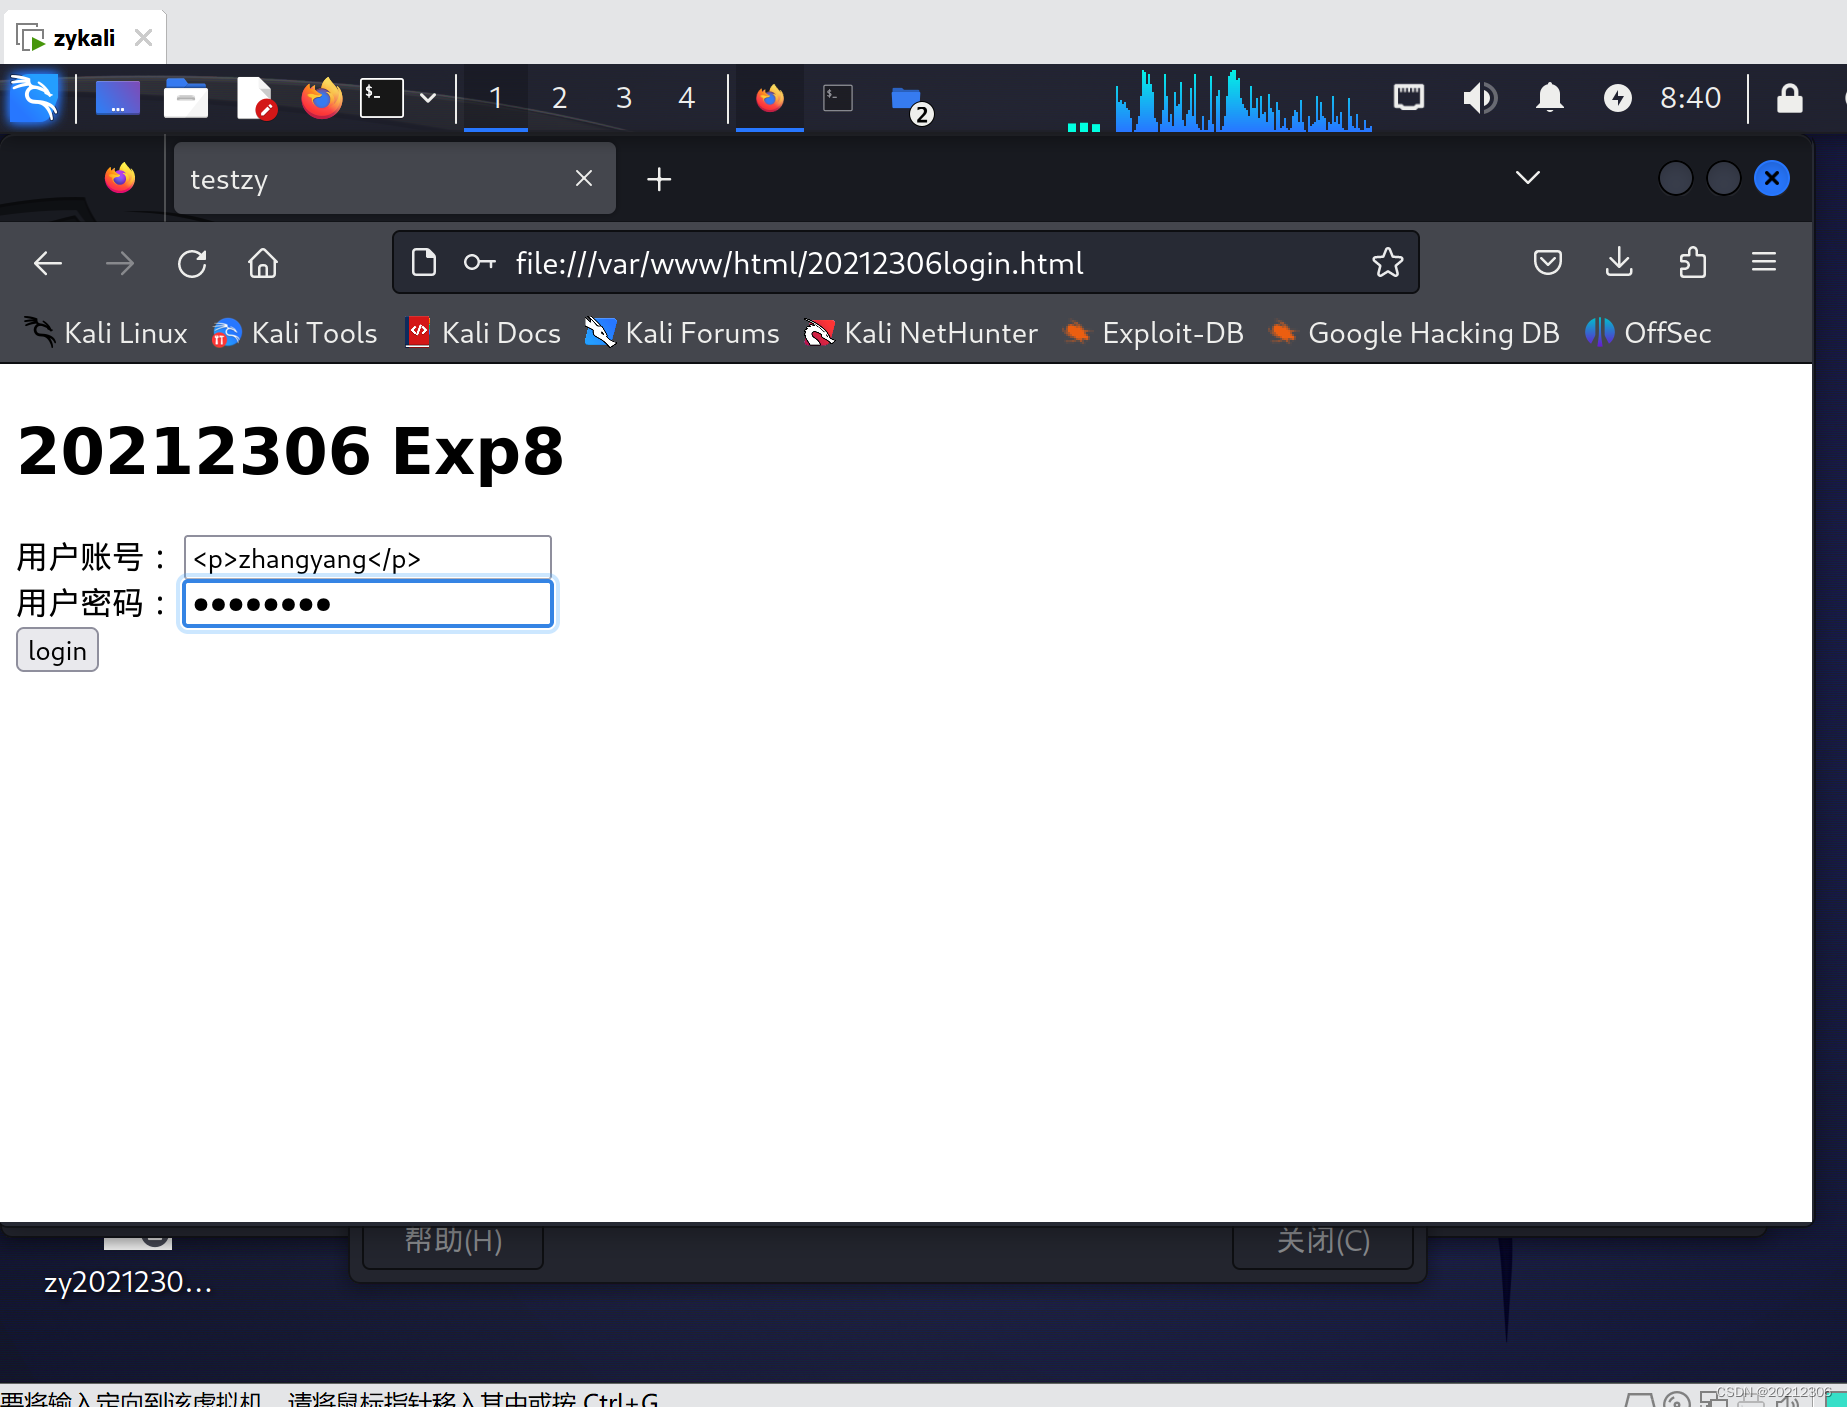Click the 用户密码 password input field

click(367, 604)
